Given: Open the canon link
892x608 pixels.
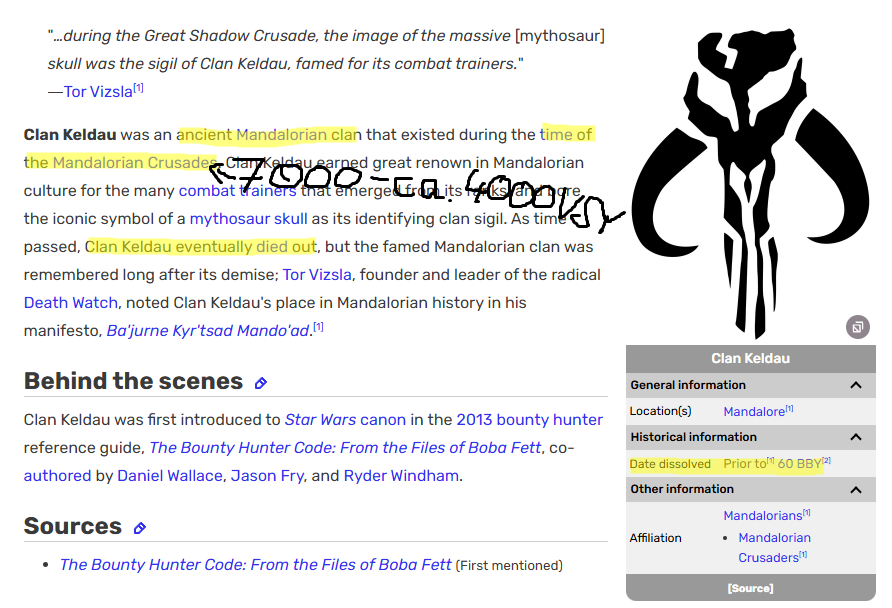Looking at the screenshot, I should point(383,420).
